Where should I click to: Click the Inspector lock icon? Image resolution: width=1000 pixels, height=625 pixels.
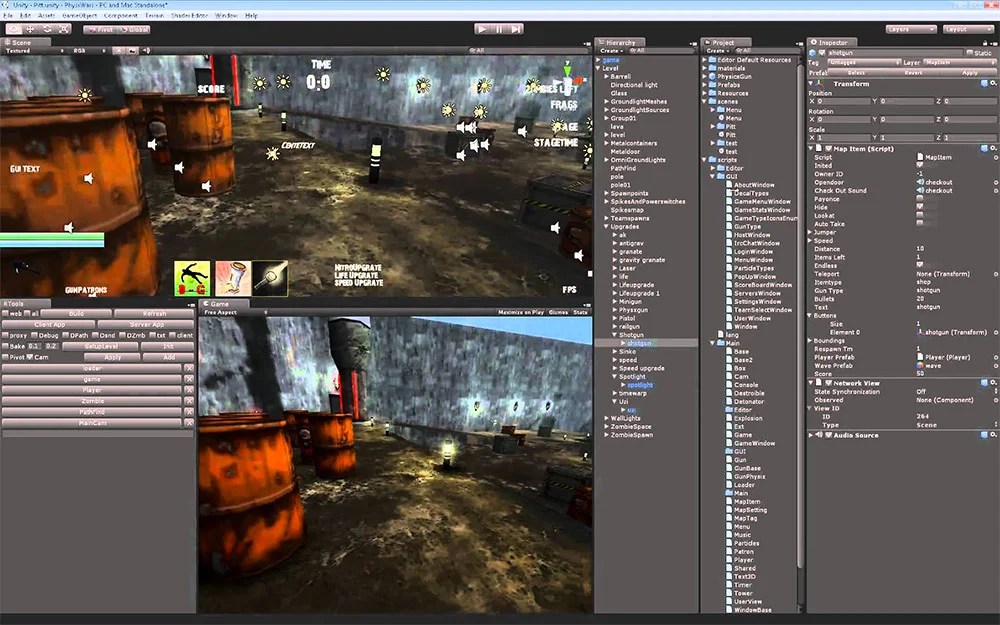tap(985, 43)
